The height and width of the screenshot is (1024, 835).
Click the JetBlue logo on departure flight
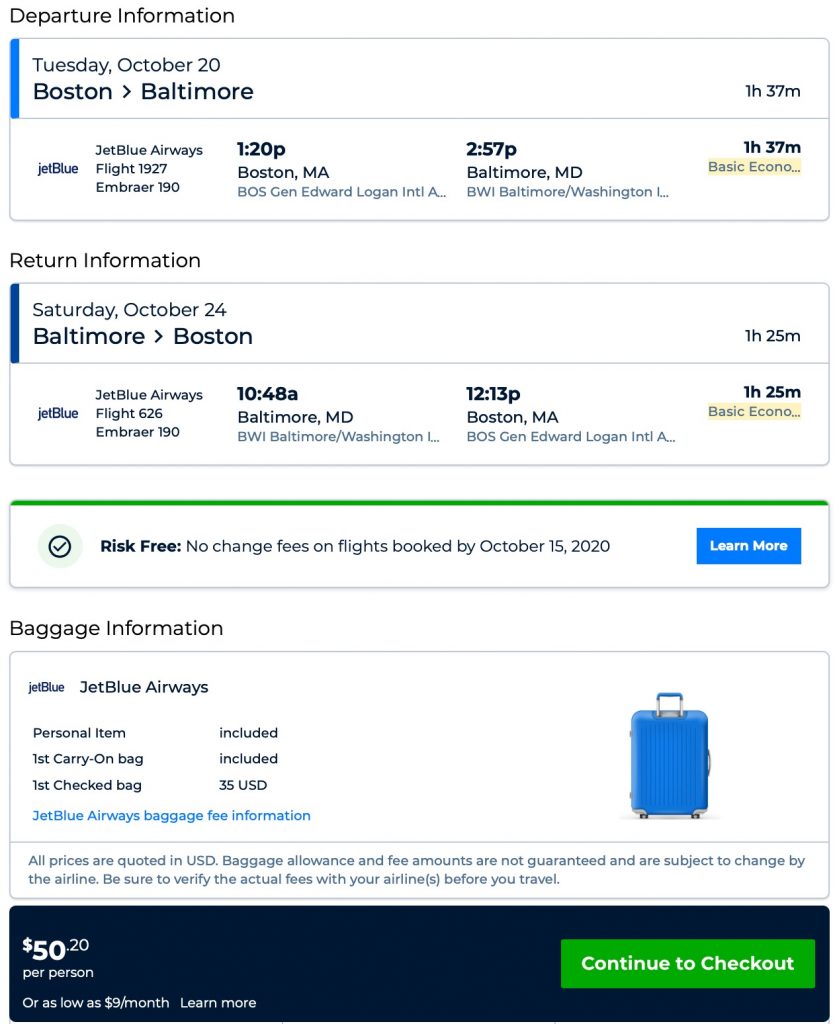tap(58, 169)
